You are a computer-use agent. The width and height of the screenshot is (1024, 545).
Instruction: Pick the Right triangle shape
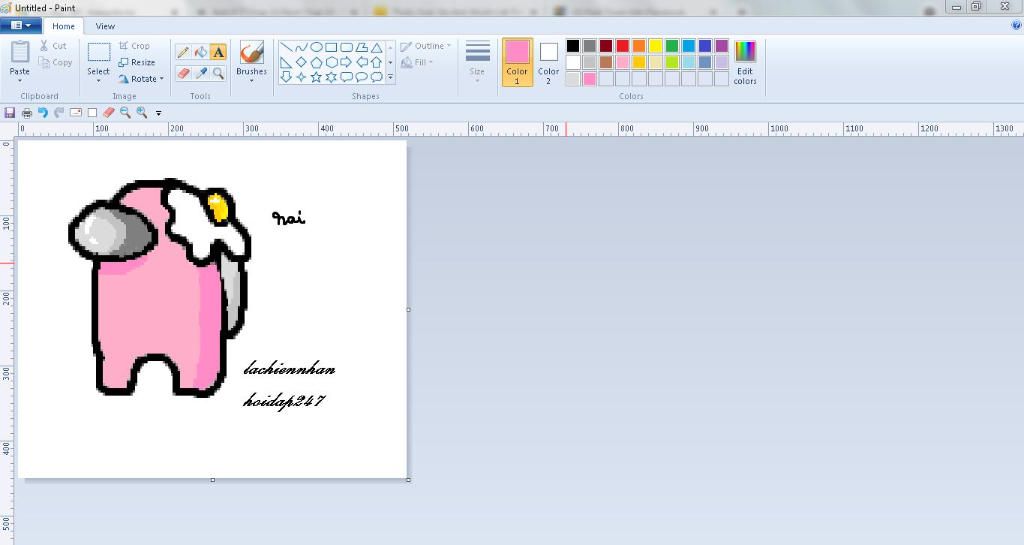pyautogui.click(x=285, y=63)
